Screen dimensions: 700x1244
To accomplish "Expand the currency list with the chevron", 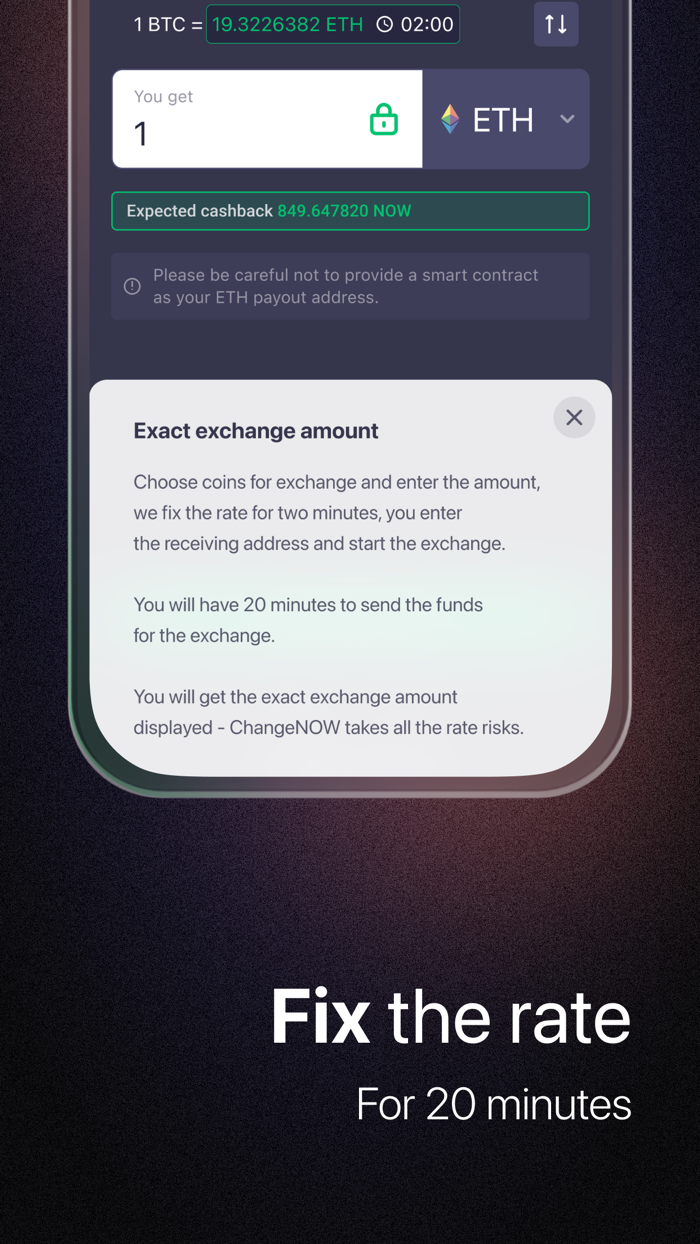I will [x=567, y=119].
